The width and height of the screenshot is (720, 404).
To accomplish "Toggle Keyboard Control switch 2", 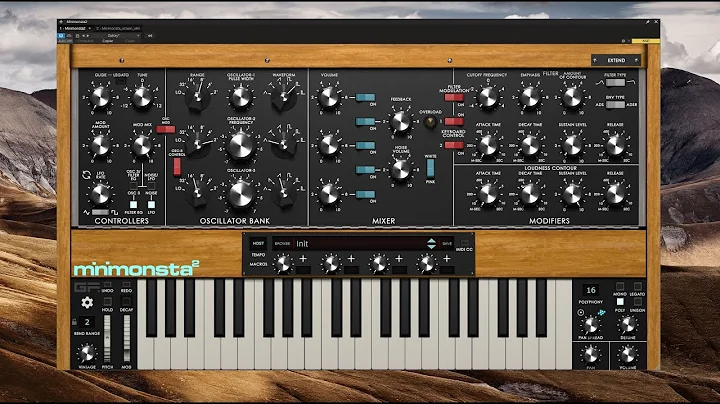I will 454,146.
